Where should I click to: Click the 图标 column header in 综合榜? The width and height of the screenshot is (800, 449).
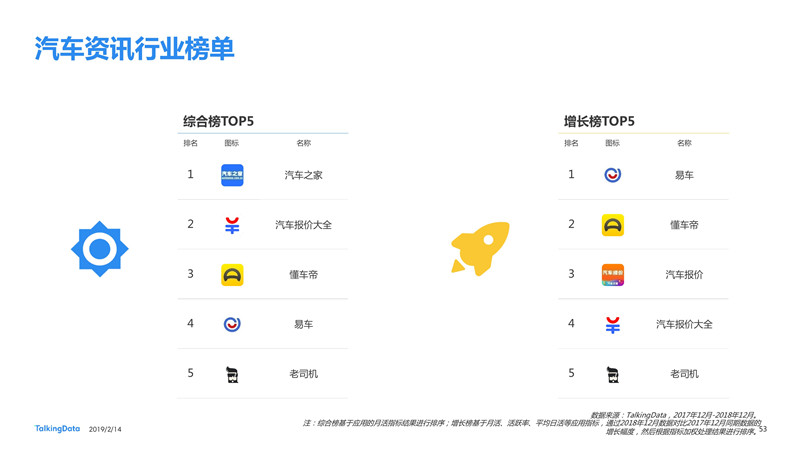click(232, 143)
